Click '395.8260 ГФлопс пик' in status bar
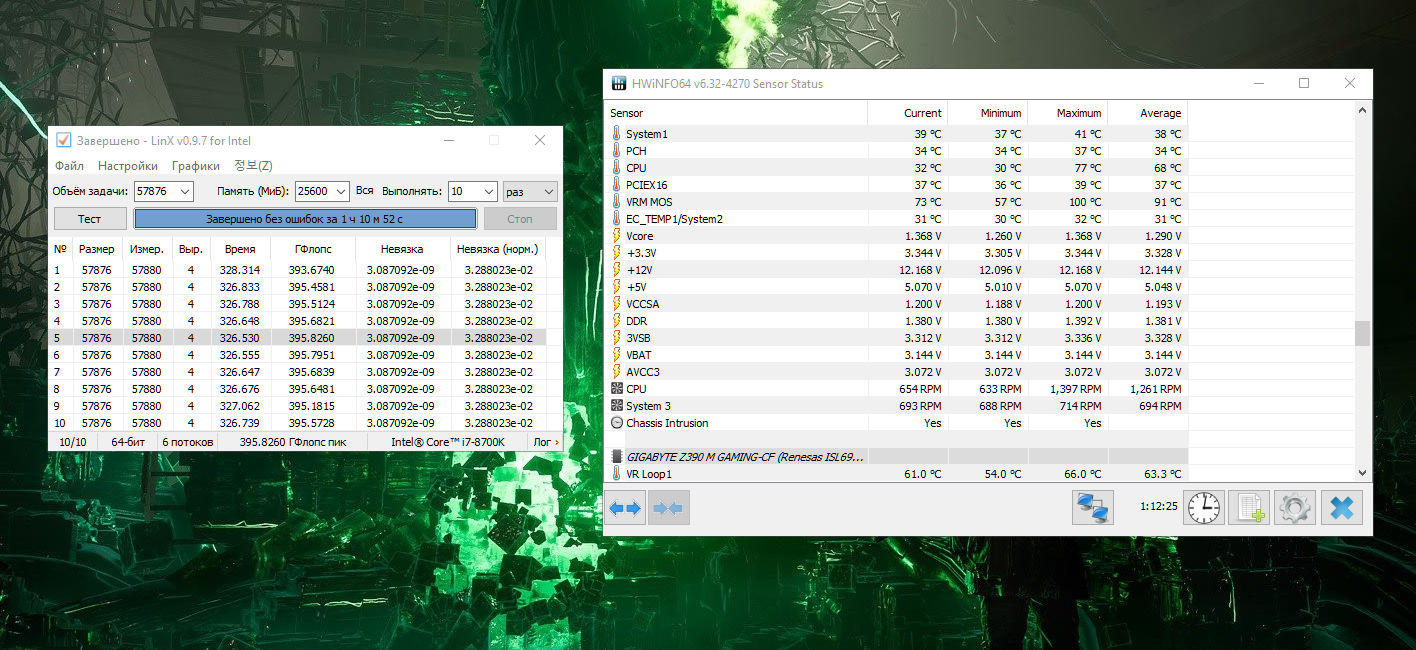The width and height of the screenshot is (1416, 650). (x=293, y=442)
